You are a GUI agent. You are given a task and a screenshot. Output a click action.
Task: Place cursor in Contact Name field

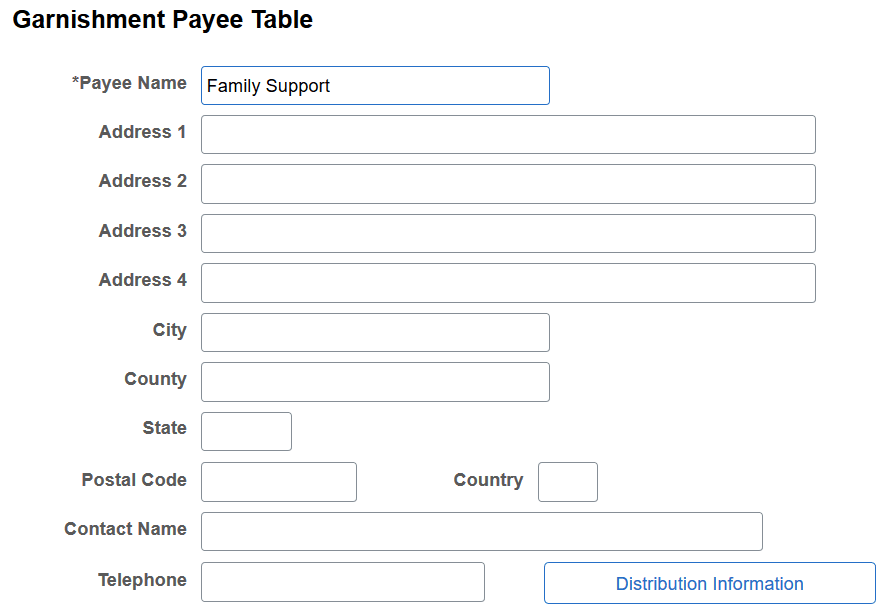pyautogui.click(x=482, y=531)
